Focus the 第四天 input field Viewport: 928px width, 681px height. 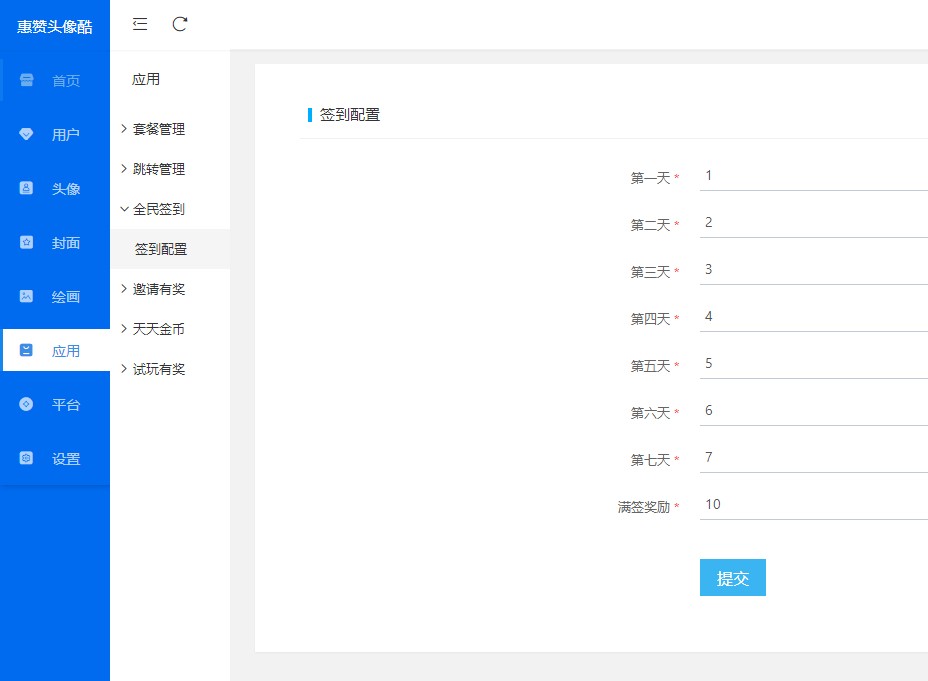pyautogui.click(x=814, y=317)
